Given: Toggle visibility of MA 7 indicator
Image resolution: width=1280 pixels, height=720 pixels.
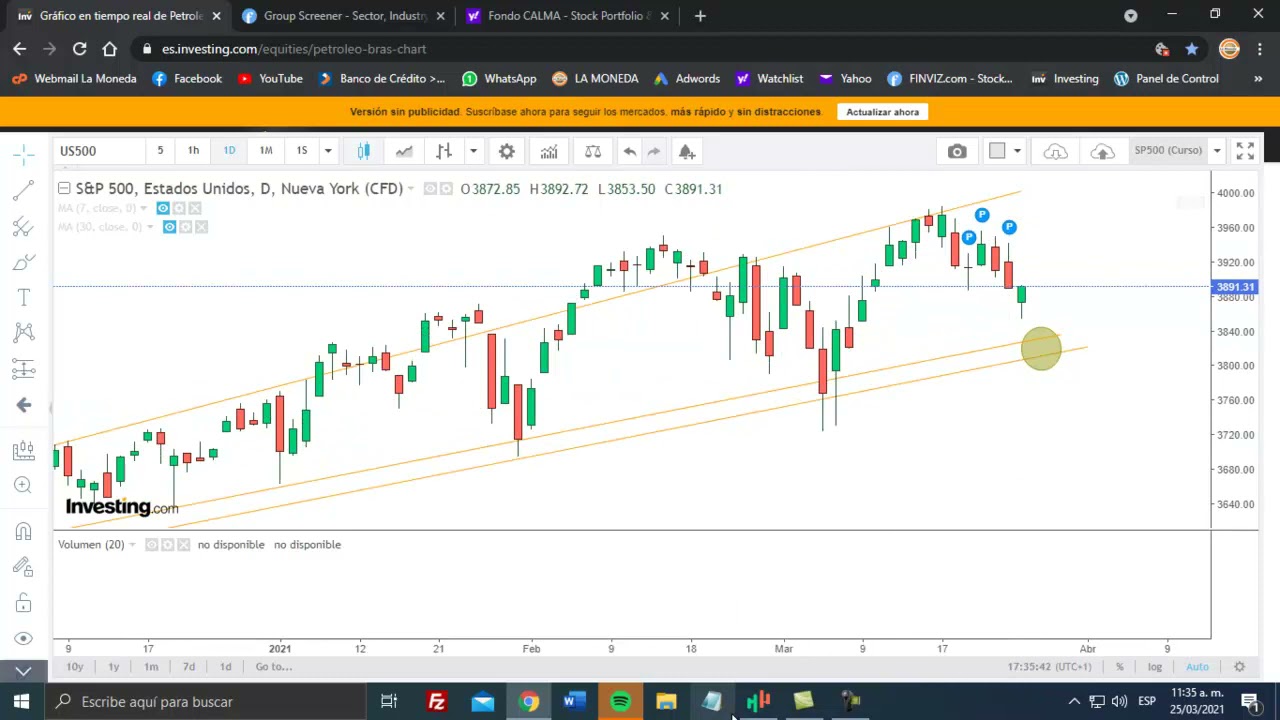Looking at the screenshot, I should coord(163,208).
